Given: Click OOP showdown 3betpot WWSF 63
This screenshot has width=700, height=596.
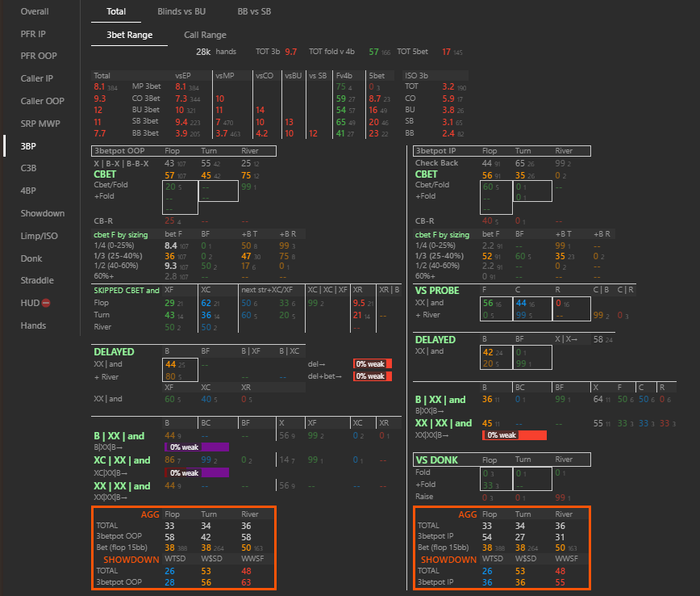Looking at the screenshot, I should pos(246,583).
